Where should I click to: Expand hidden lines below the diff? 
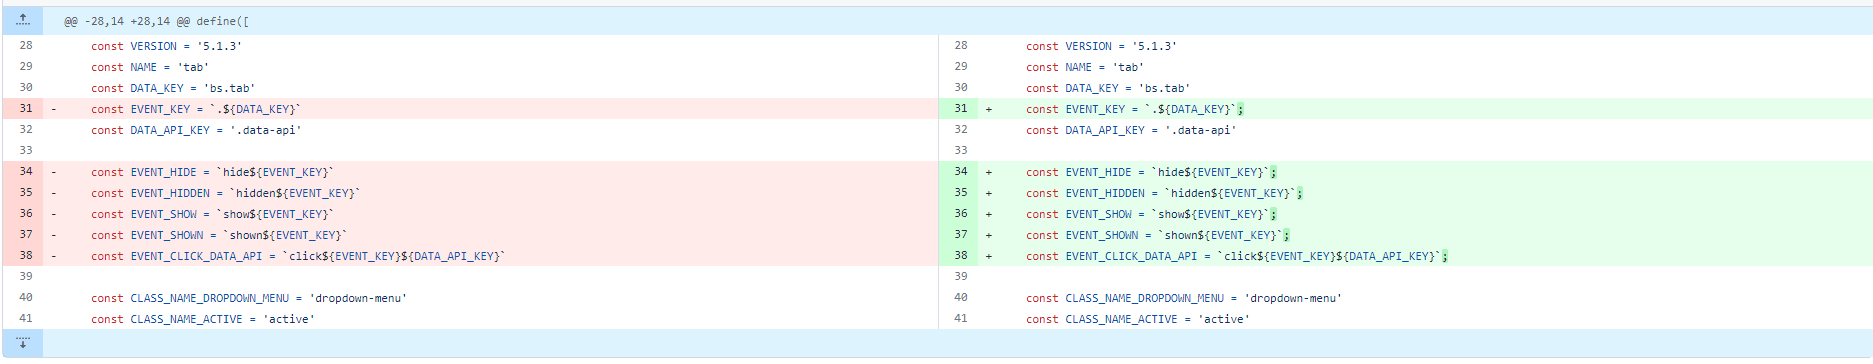tap(23, 343)
